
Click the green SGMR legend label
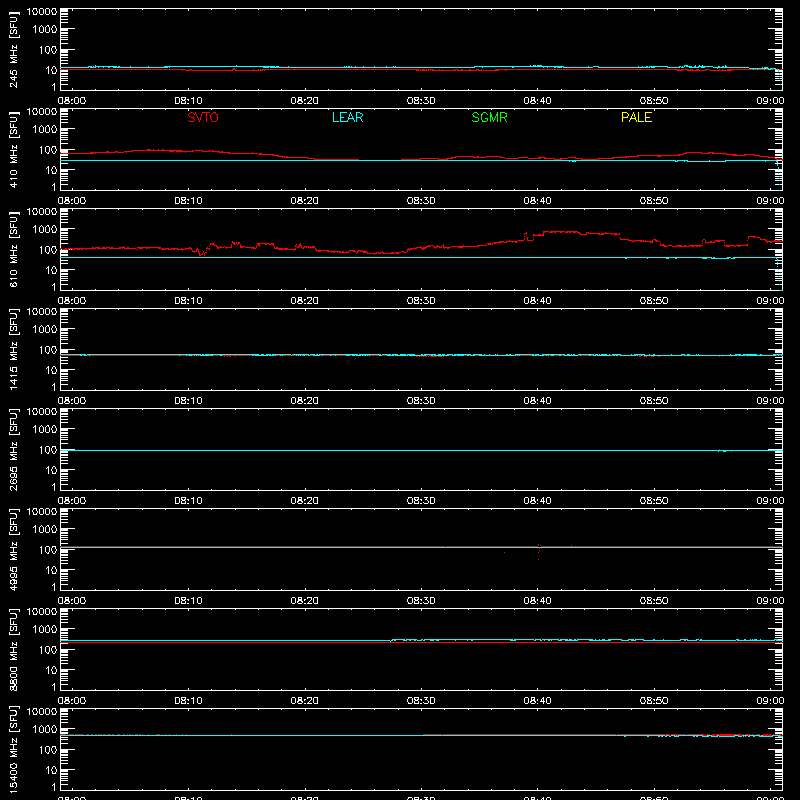click(489, 117)
